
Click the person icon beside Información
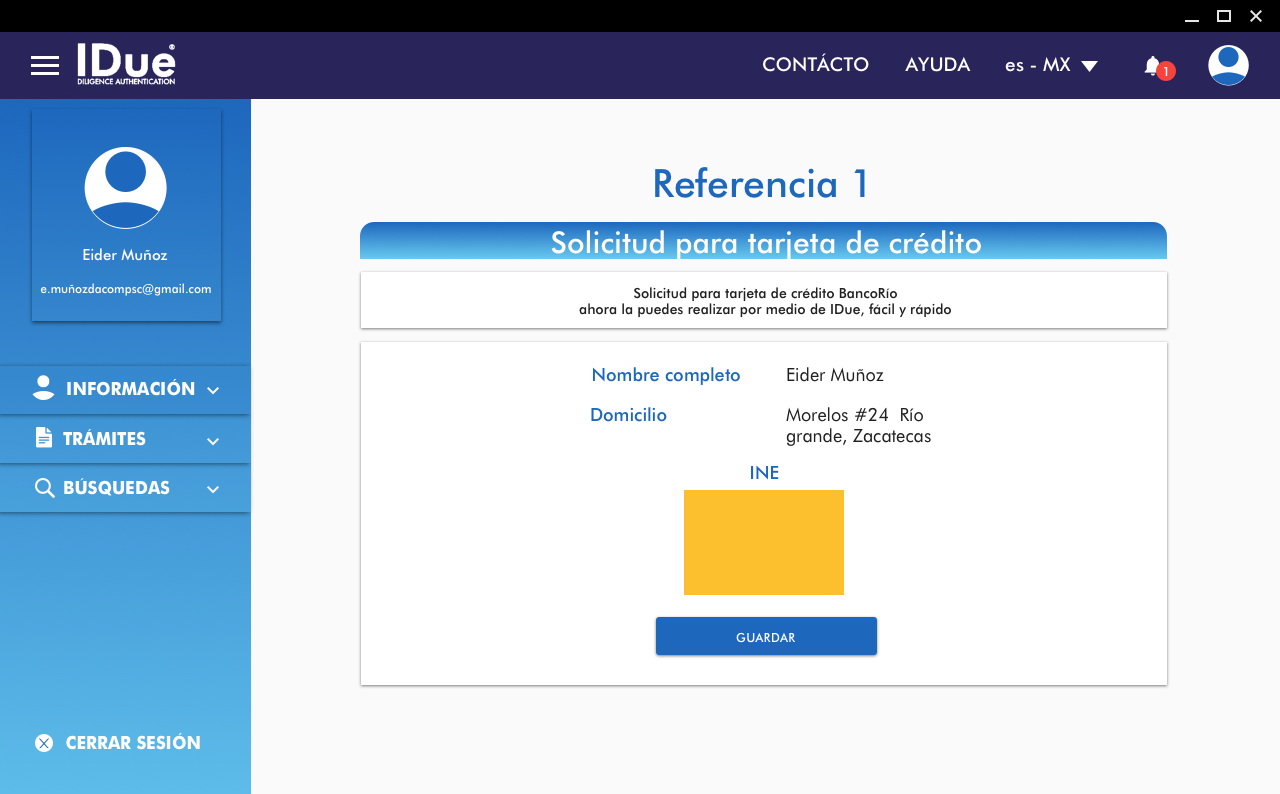coord(43,389)
